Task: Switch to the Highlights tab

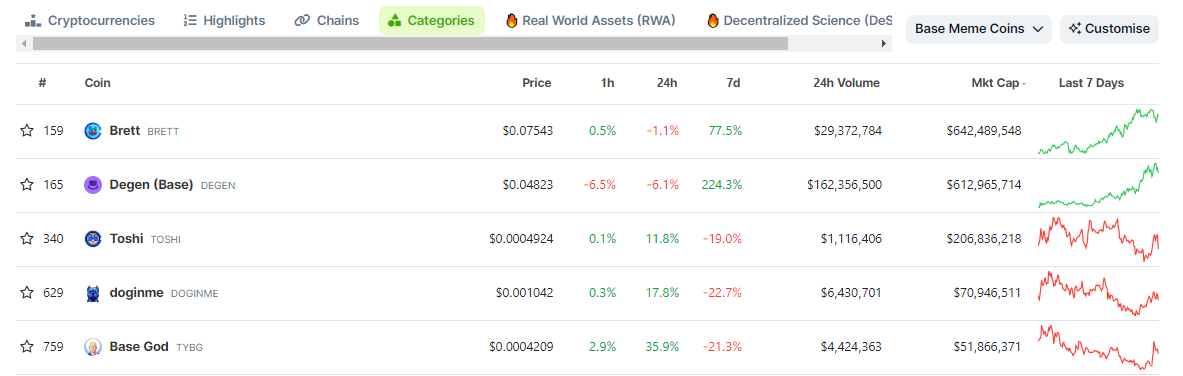Action: (x=225, y=20)
